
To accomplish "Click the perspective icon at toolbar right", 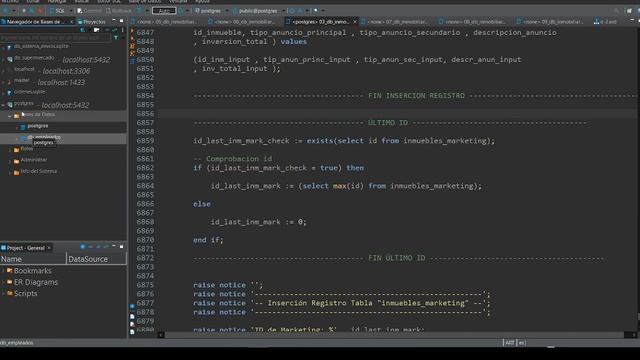I will (x=629, y=11).
